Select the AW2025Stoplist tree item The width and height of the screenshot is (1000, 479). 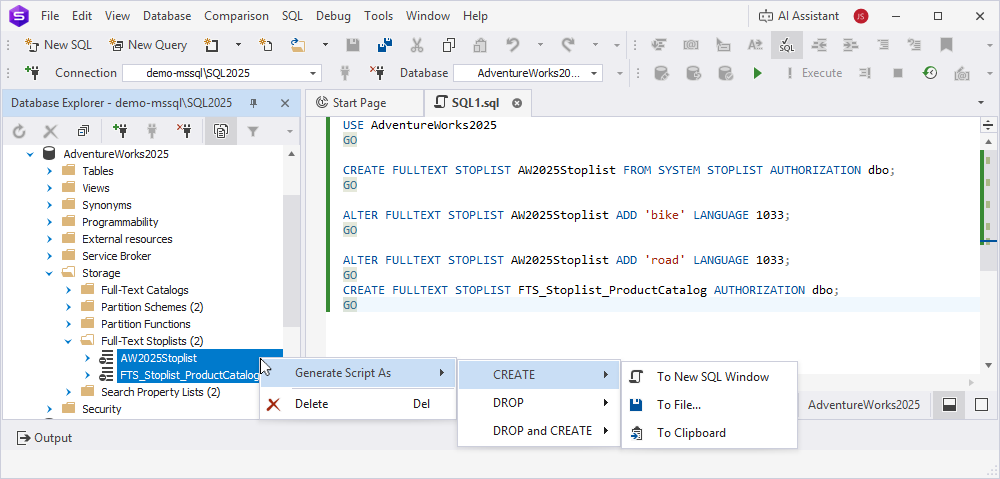[159, 358]
